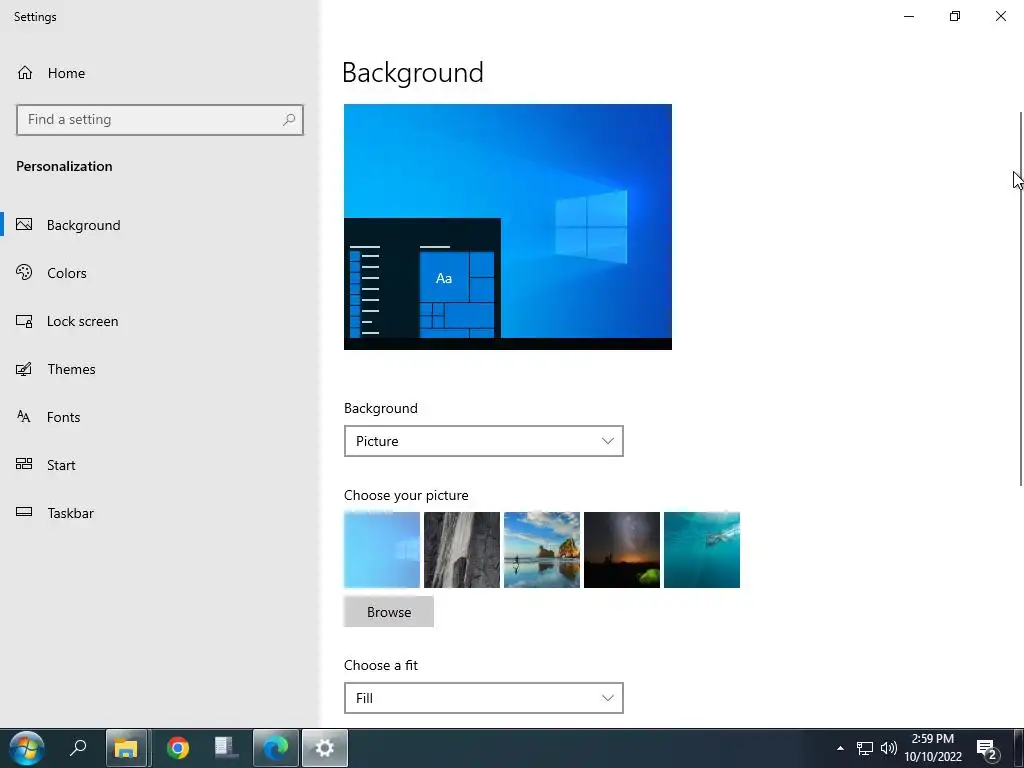The image size is (1024, 768).
Task: Click the network tray icon
Action: 865,748
